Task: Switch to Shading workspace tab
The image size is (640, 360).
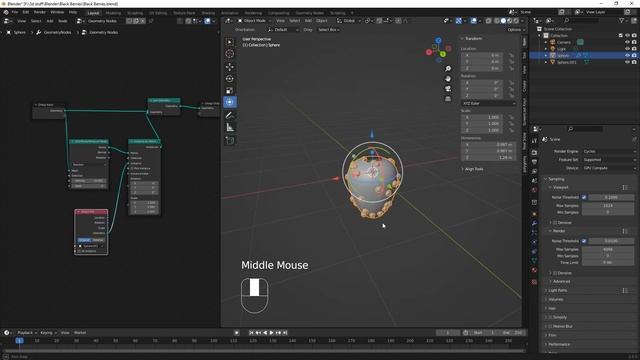Action: [x=208, y=13]
